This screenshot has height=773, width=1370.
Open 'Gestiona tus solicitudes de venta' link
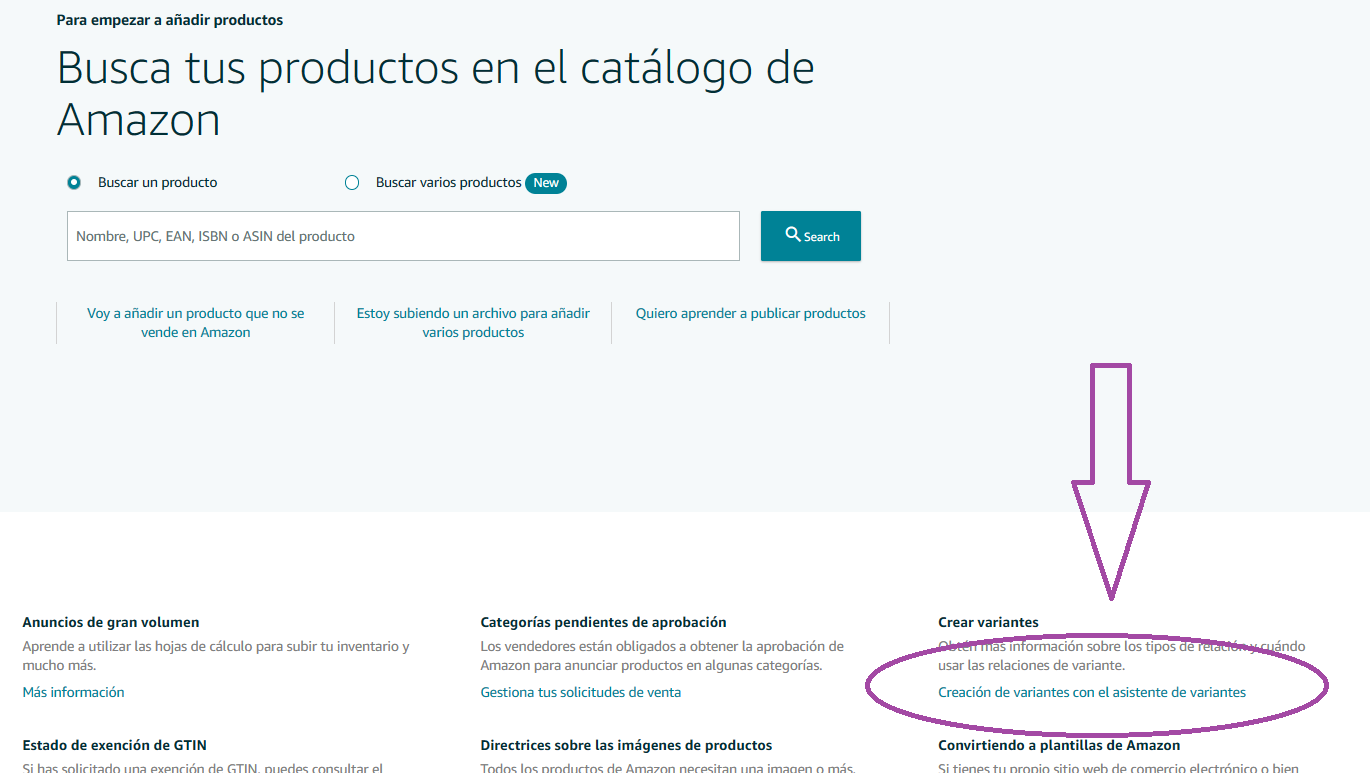click(x=581, y=692)
